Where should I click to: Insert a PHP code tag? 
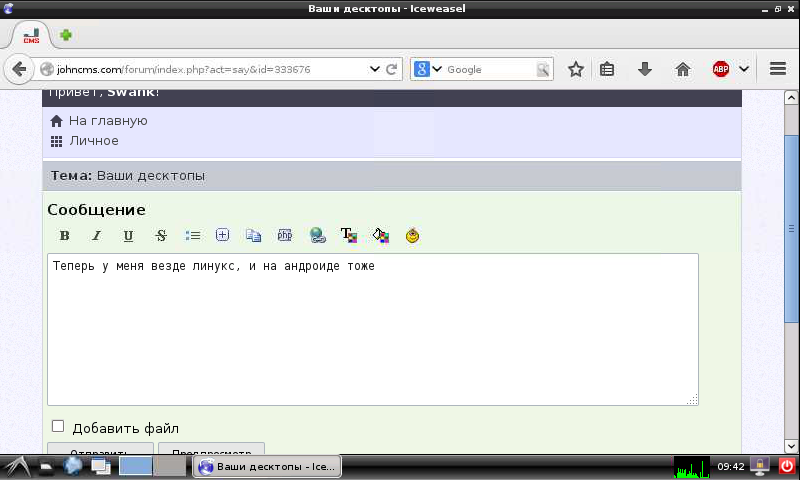pyautogui.click(x=285, y=235)
